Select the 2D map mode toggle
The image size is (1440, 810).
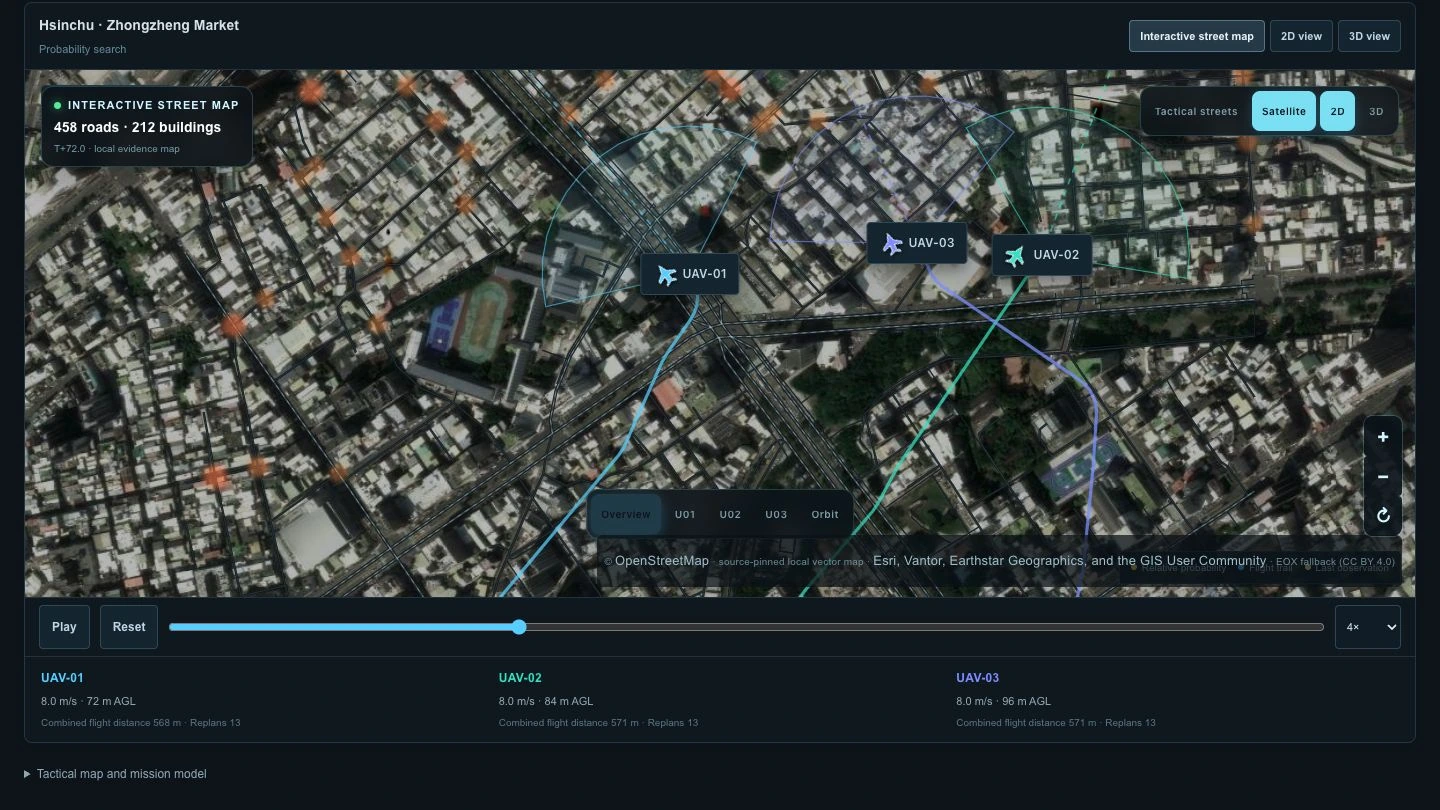1337,112
